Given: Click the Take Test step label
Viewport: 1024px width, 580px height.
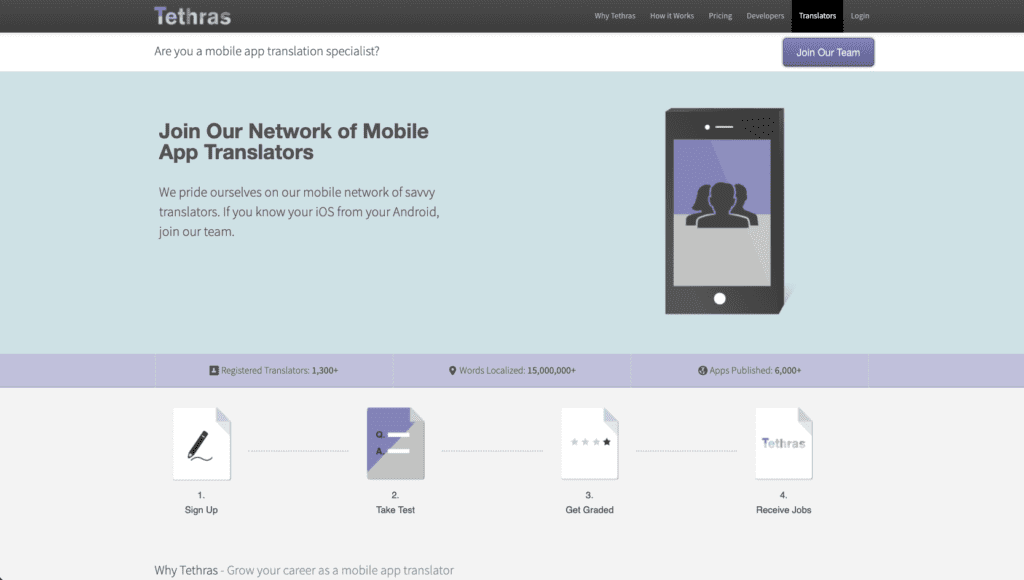Looking at the screenshot, I should pyautogui.click(x=395, y=510).
